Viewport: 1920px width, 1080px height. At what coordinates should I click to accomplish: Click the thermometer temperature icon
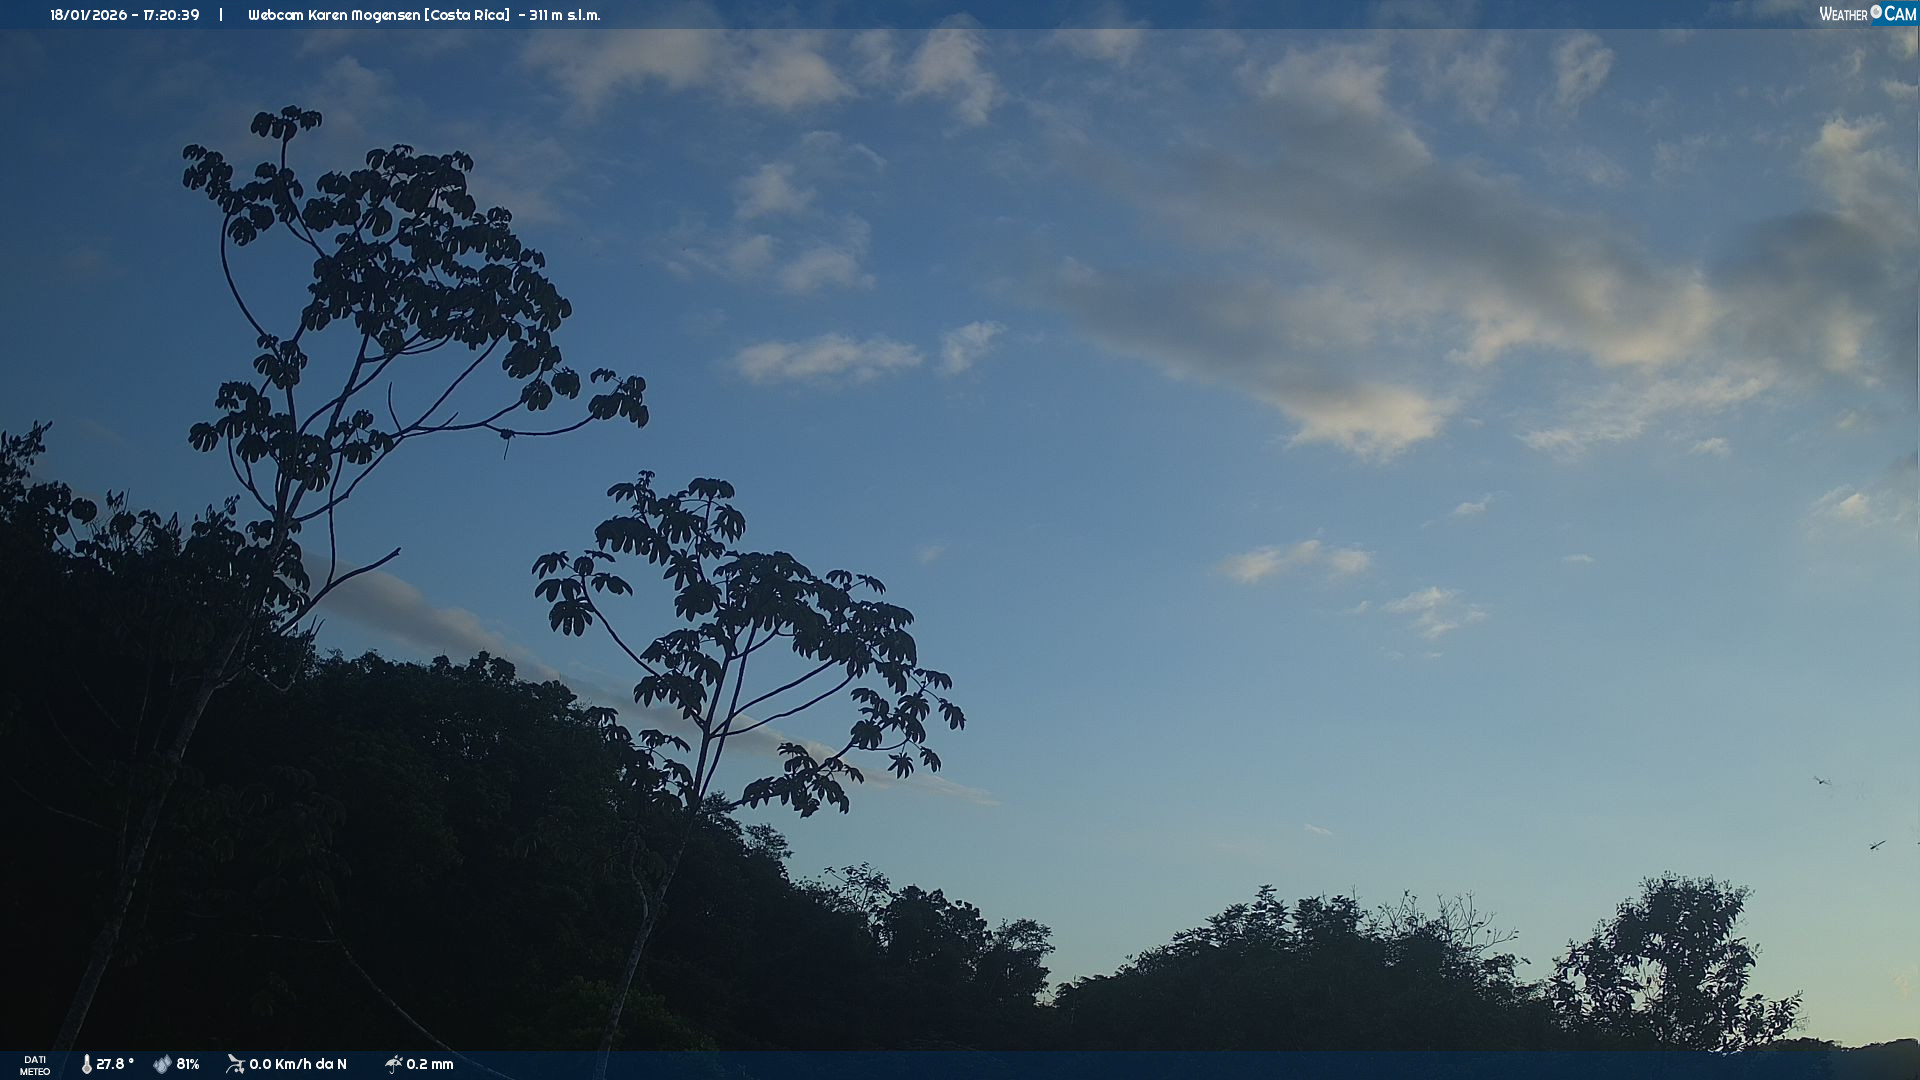pos(87,1064)
